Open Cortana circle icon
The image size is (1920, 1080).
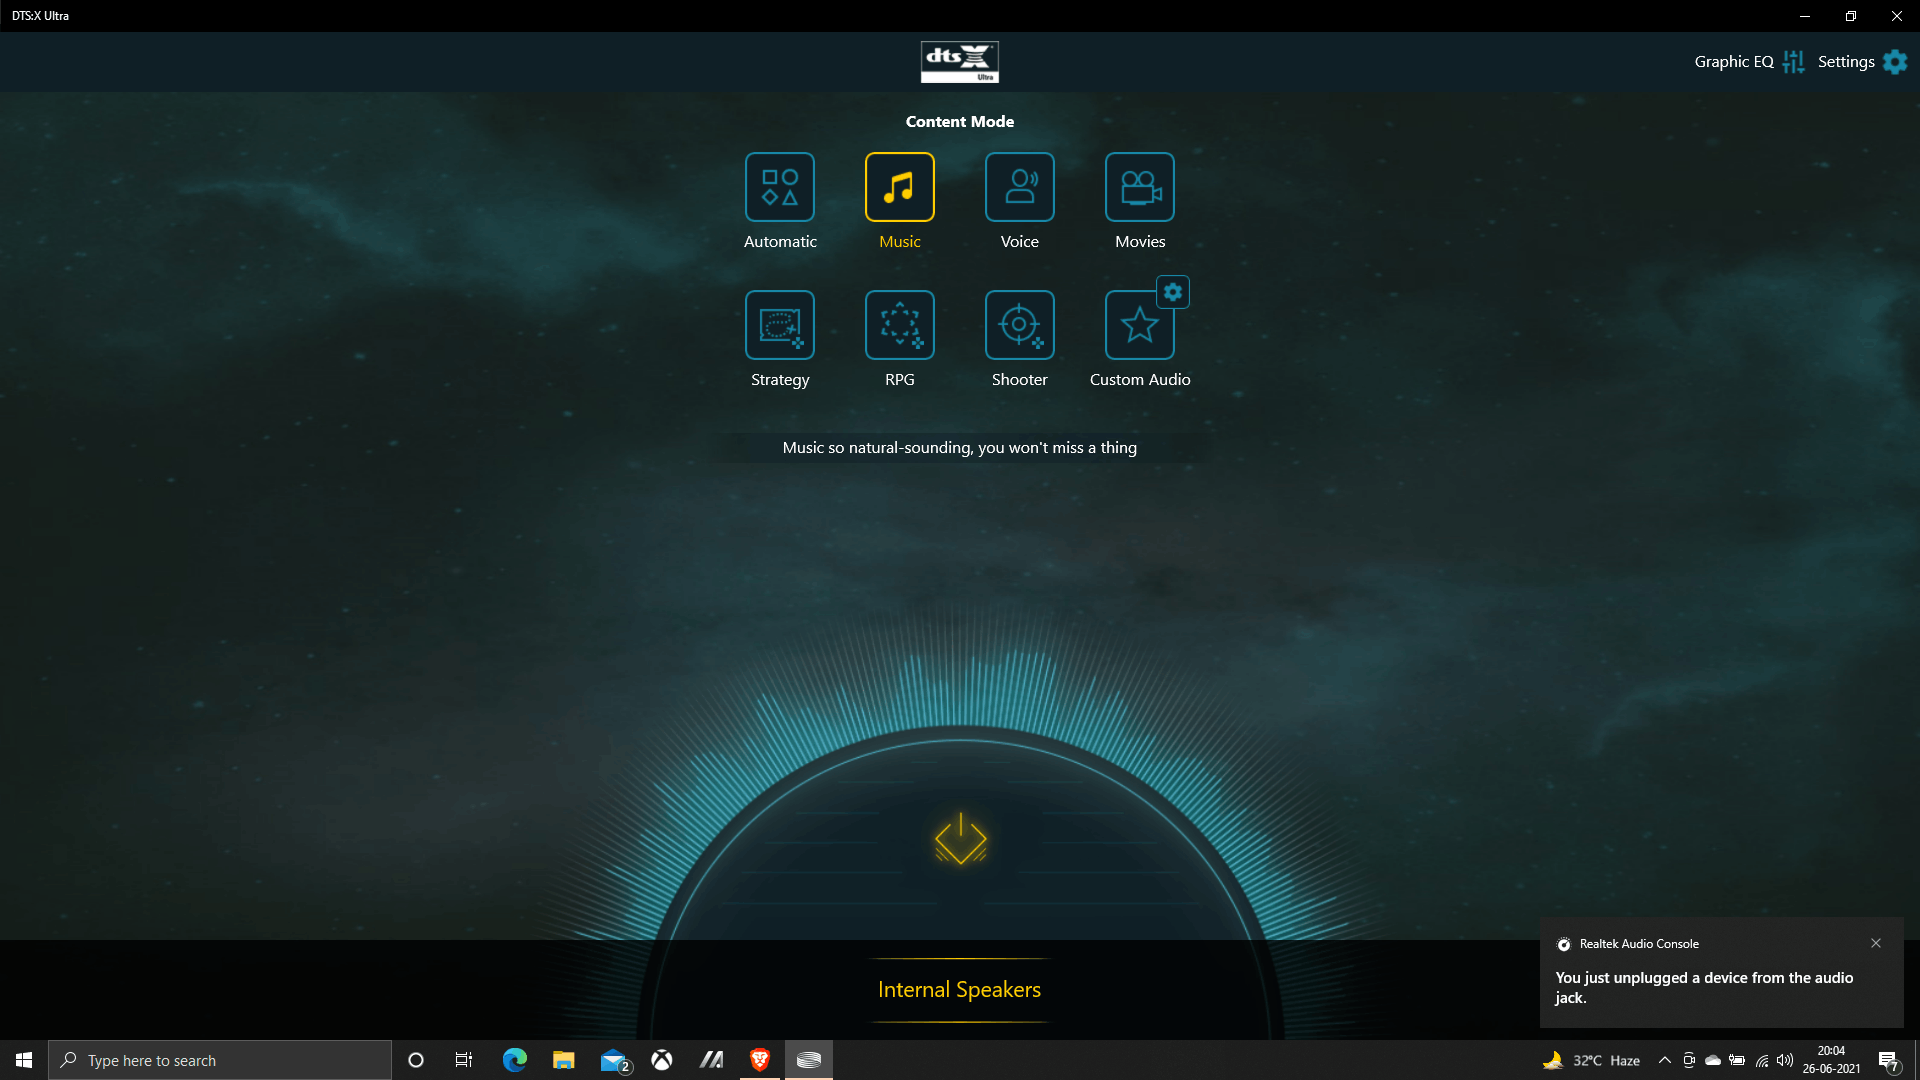pos(416,1060)
